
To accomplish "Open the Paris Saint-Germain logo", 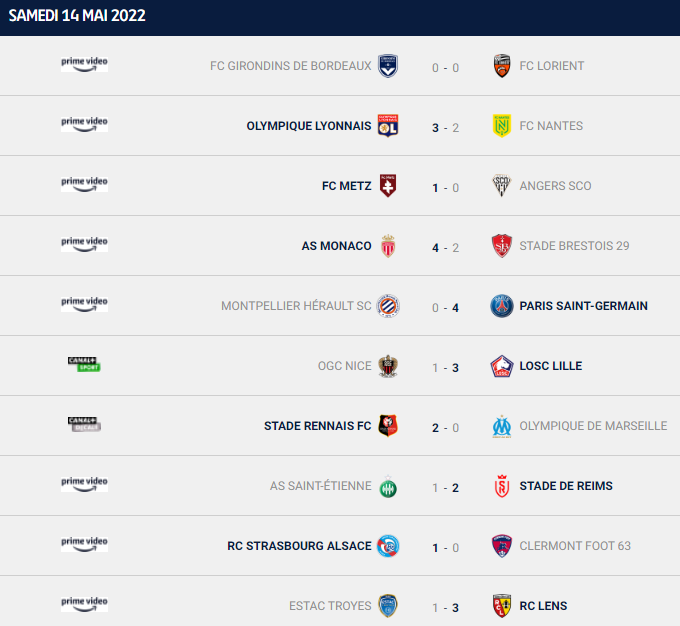I will [x=502, y=306].
